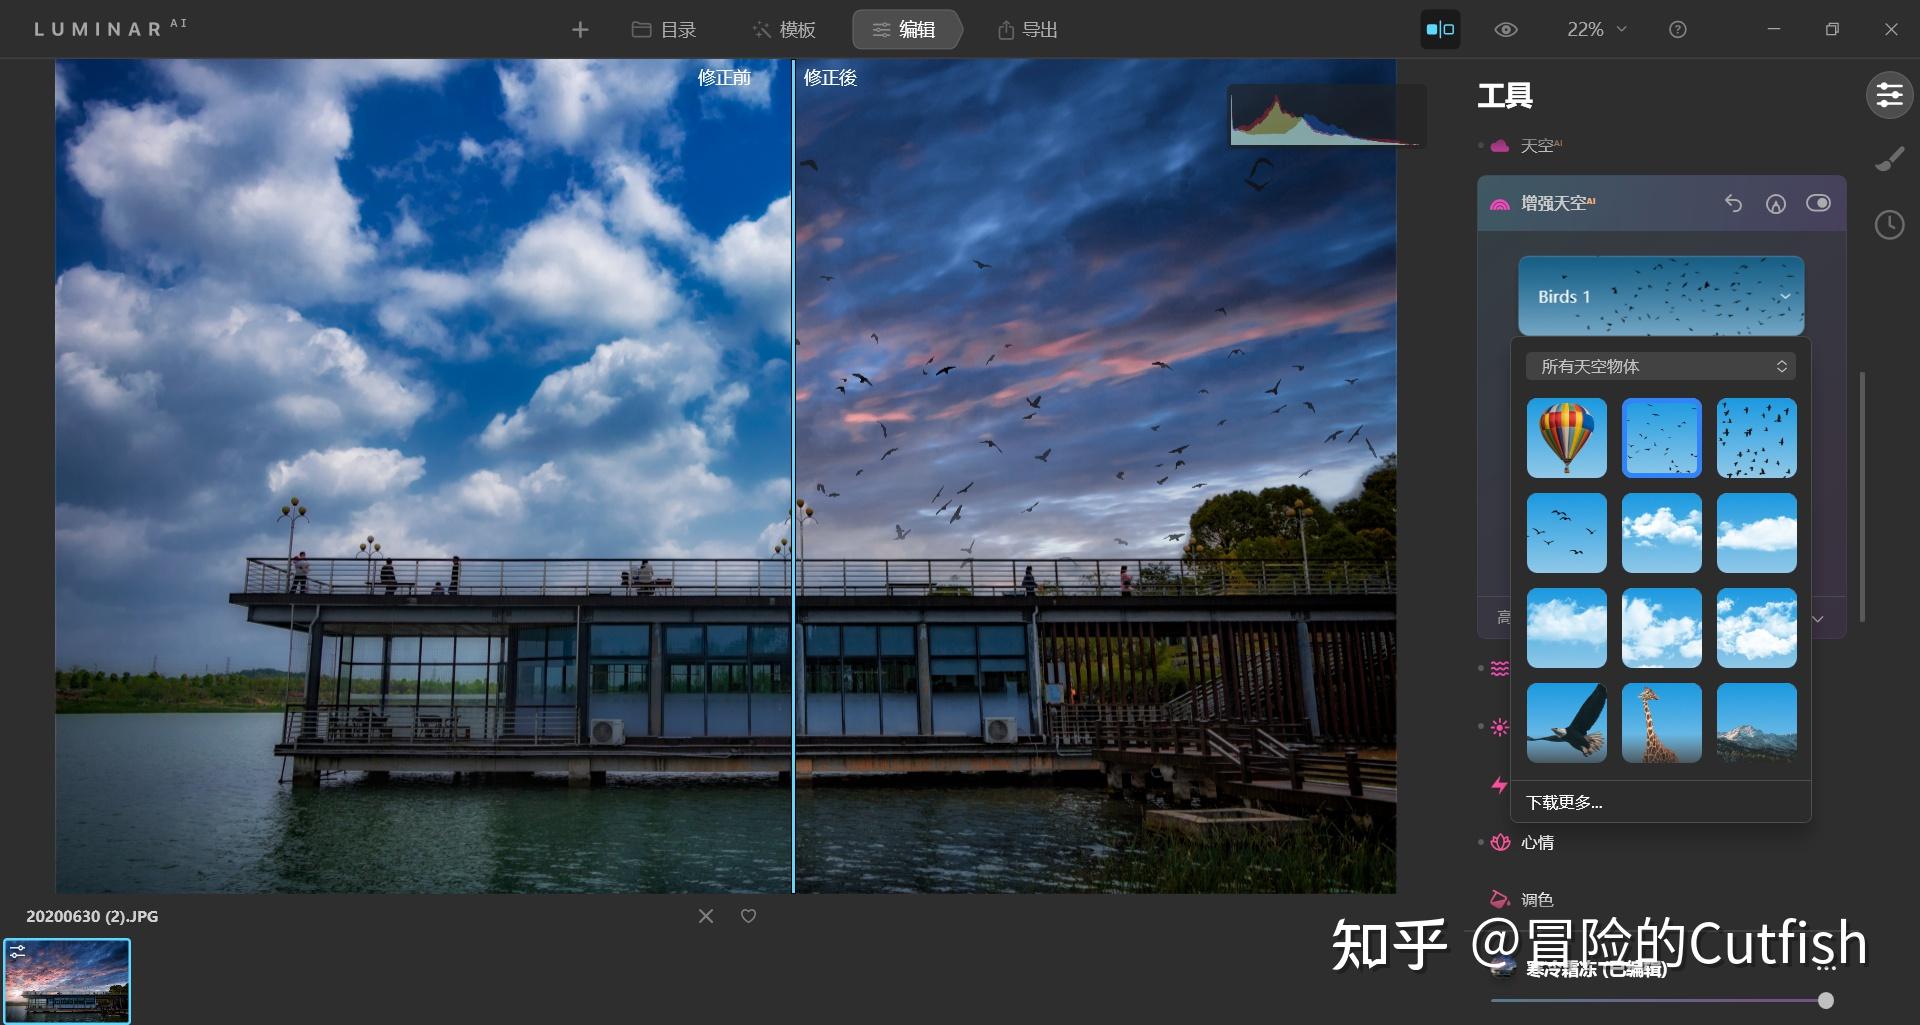
Task: Choose the giraffe sky object thumbnail
Action: pyautogui.click(x=1662, y=723)
